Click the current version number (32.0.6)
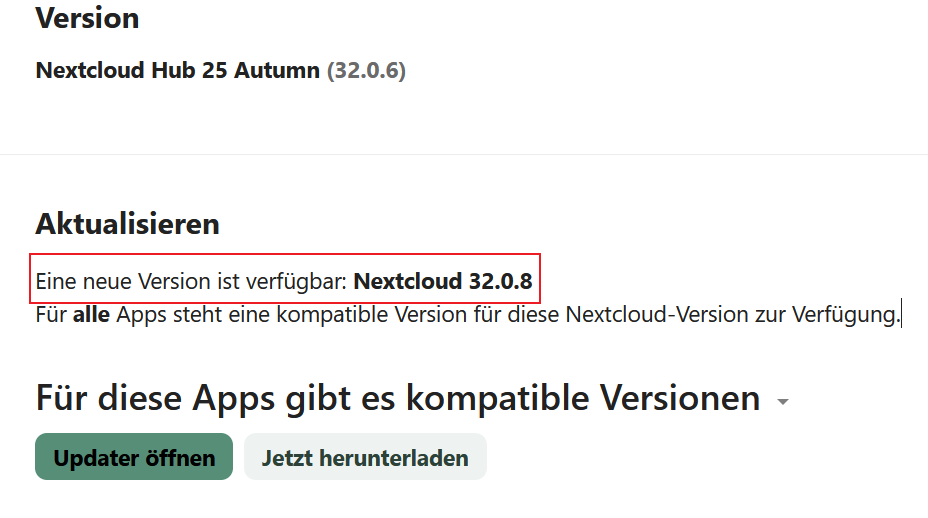Image resolution: width=928 pixels, height=518 pixels. [366, 71]
